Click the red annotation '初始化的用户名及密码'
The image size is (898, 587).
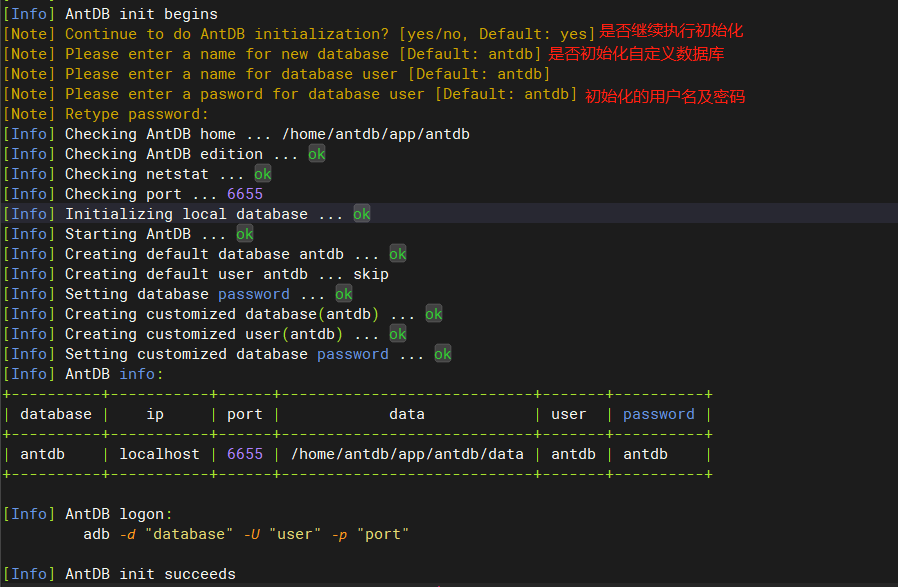point(665,96)
